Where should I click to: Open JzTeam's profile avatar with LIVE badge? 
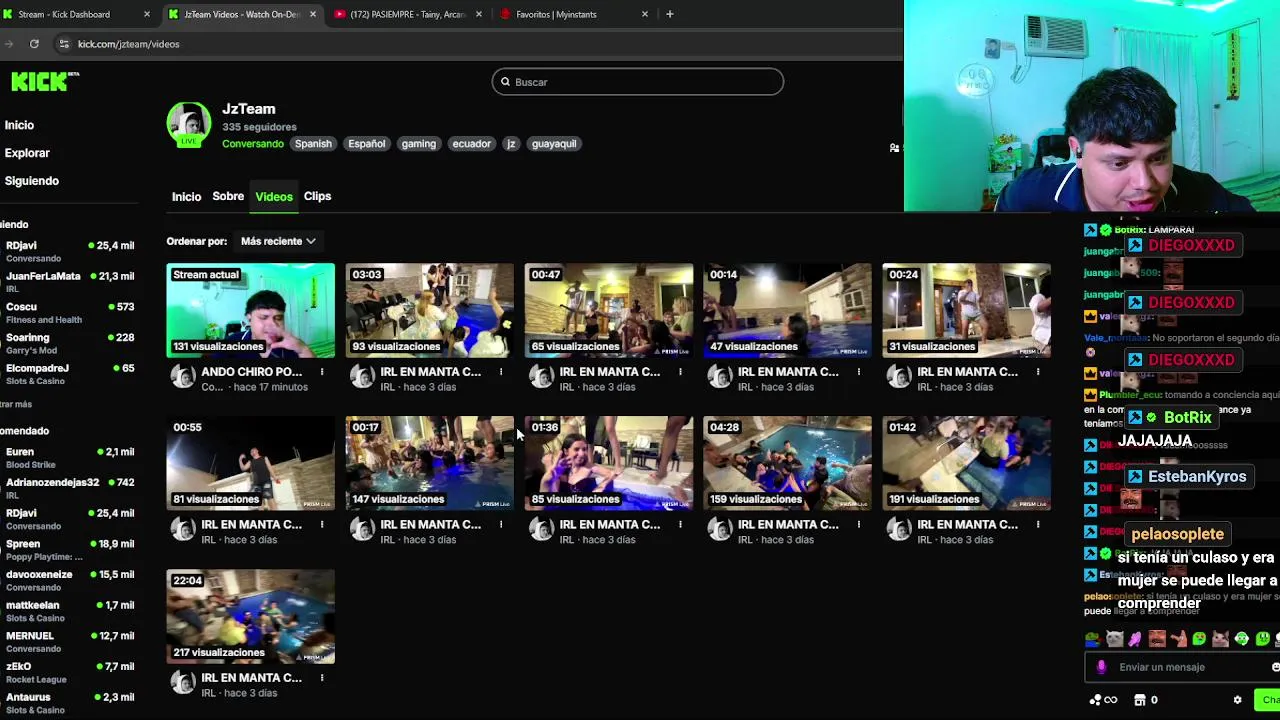[x=188, y=124]
